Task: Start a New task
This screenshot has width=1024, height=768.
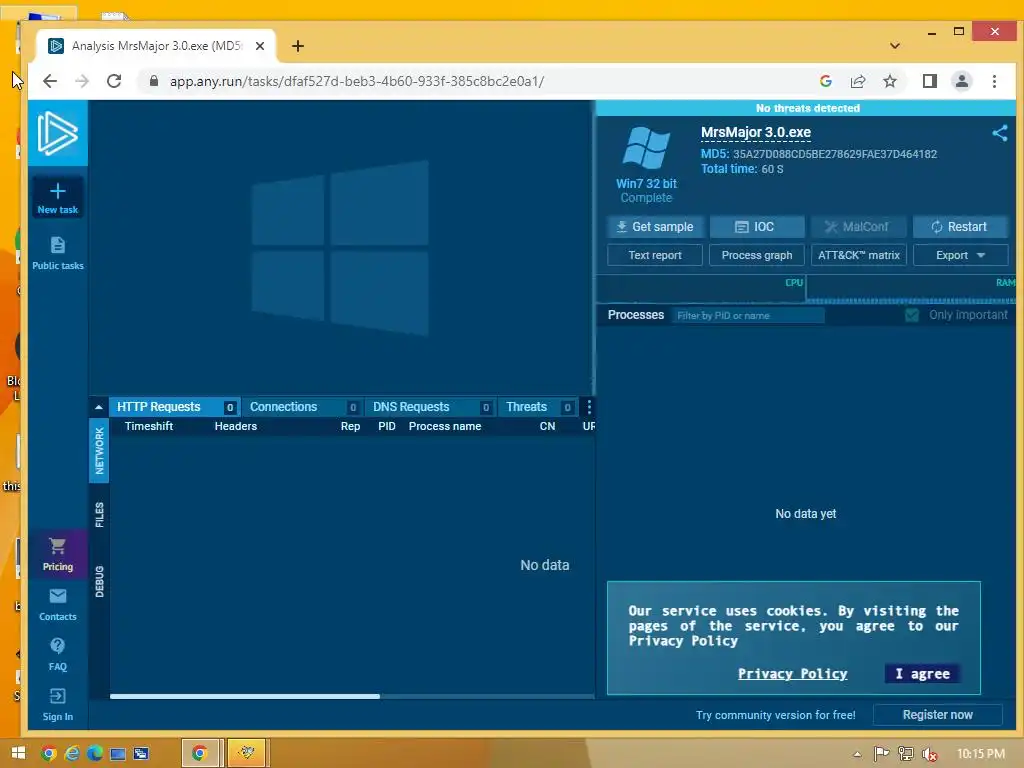Action: 57,198
